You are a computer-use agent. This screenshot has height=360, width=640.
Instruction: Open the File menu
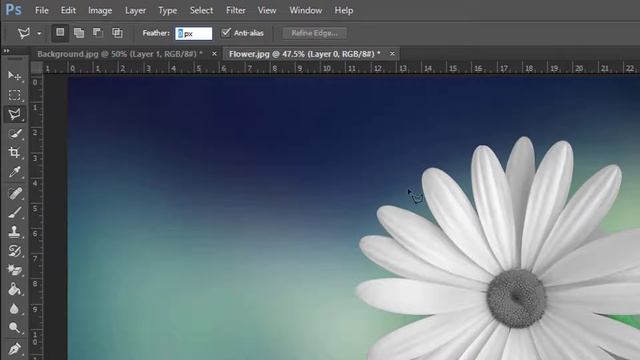(x=42, y=11)
